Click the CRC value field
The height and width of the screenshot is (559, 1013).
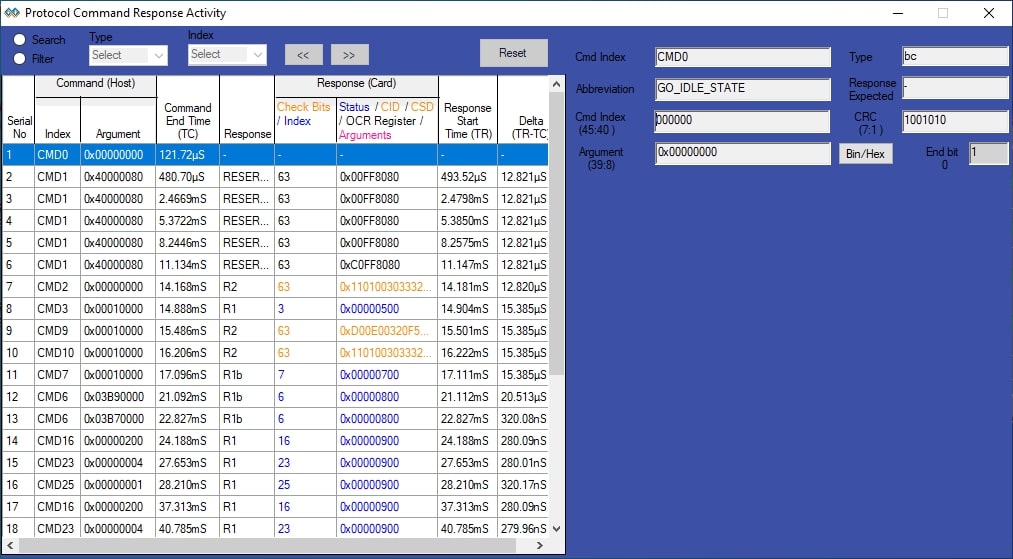point(954,121)
